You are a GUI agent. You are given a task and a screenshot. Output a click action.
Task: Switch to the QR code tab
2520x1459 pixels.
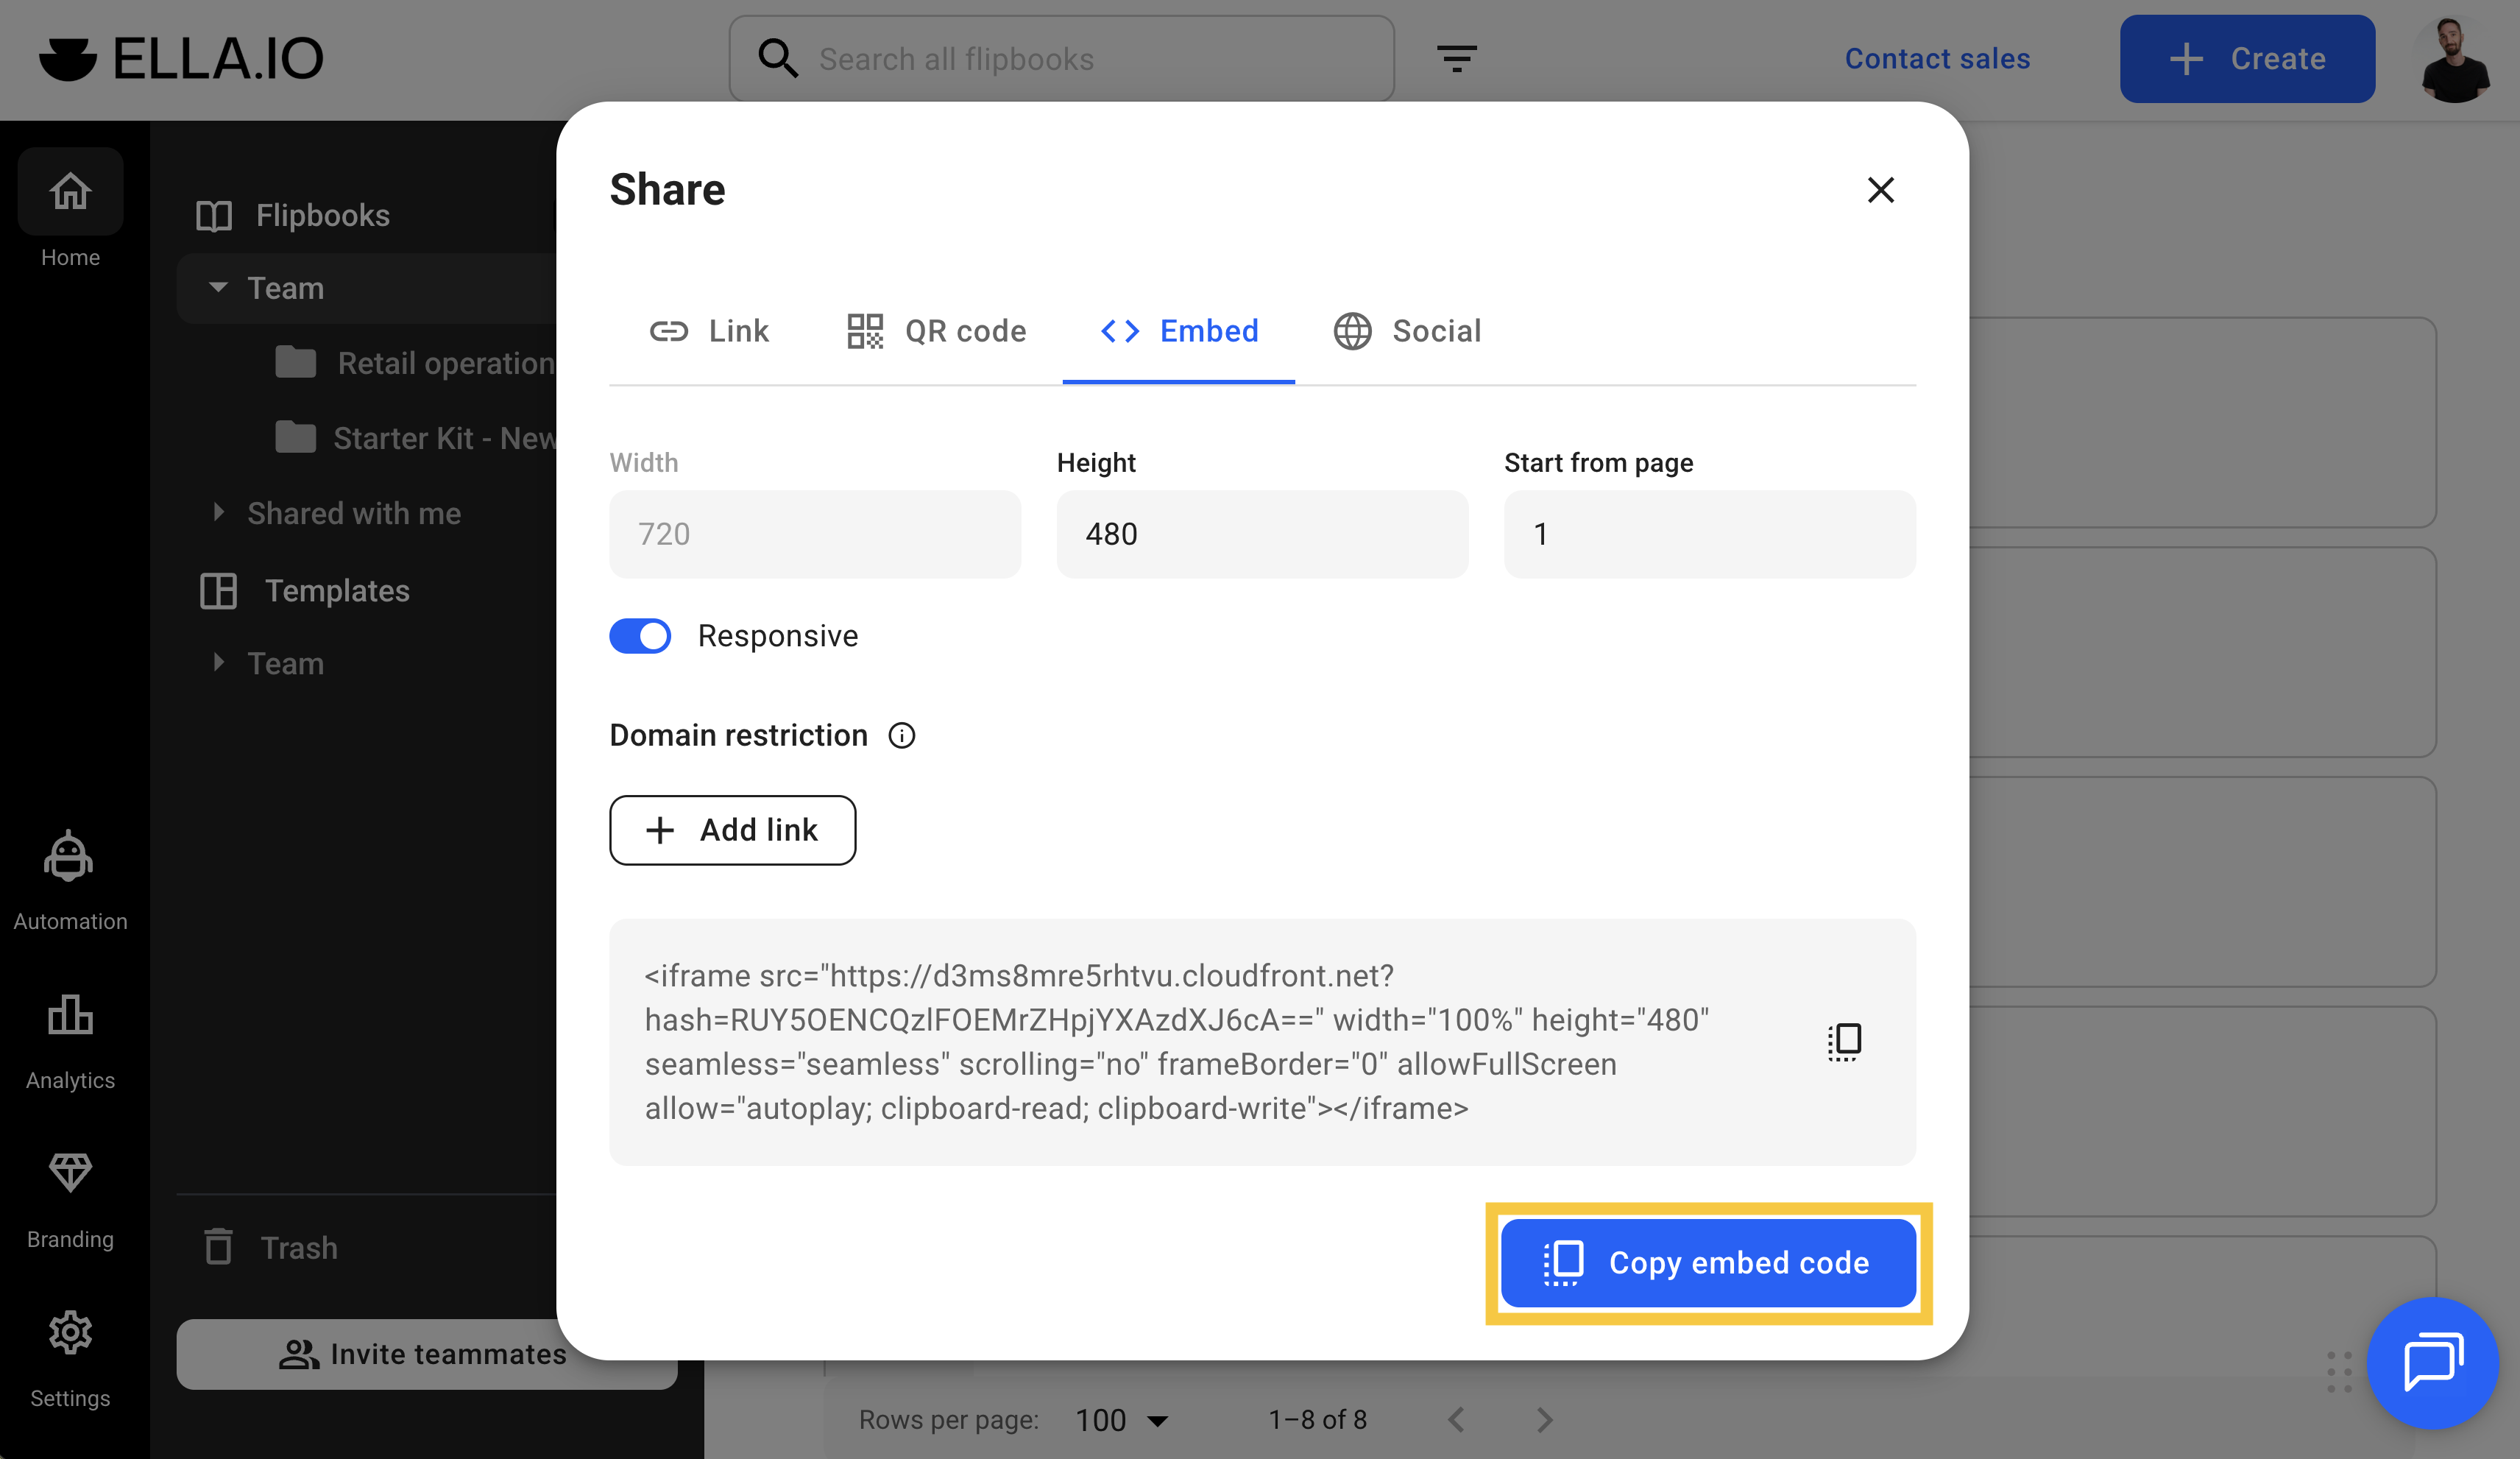(936, 331)
